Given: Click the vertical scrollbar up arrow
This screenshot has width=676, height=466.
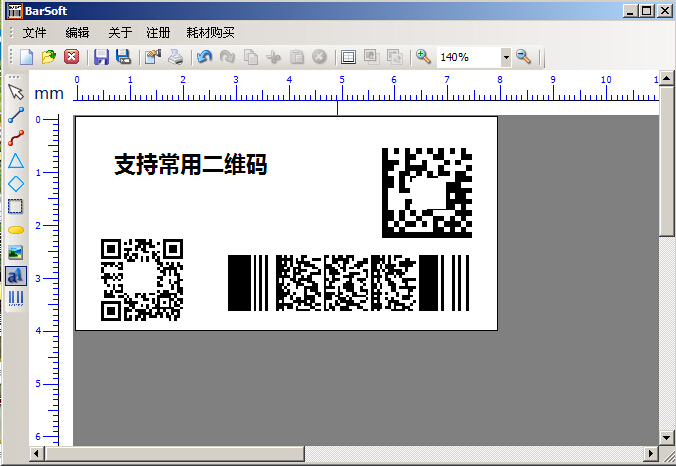Looking at the screenshot, I should (x=667, y=78).
